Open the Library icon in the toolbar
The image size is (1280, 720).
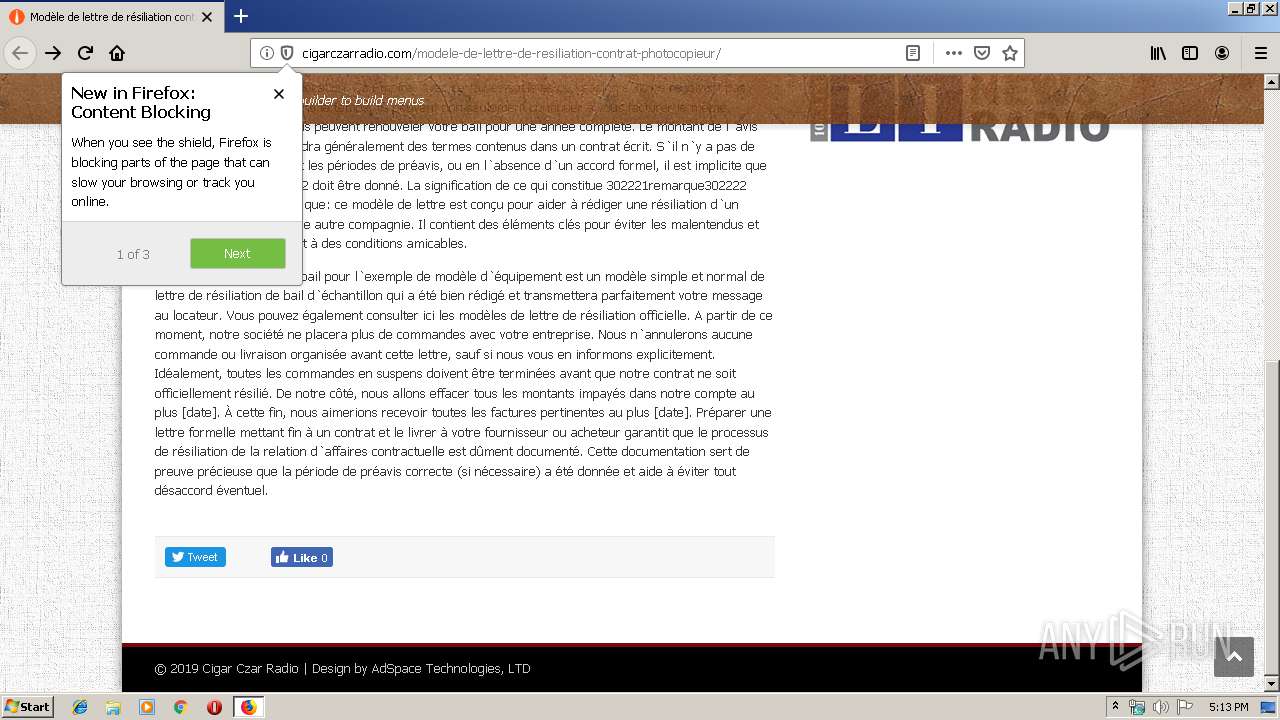click(x=1158, y=53)
